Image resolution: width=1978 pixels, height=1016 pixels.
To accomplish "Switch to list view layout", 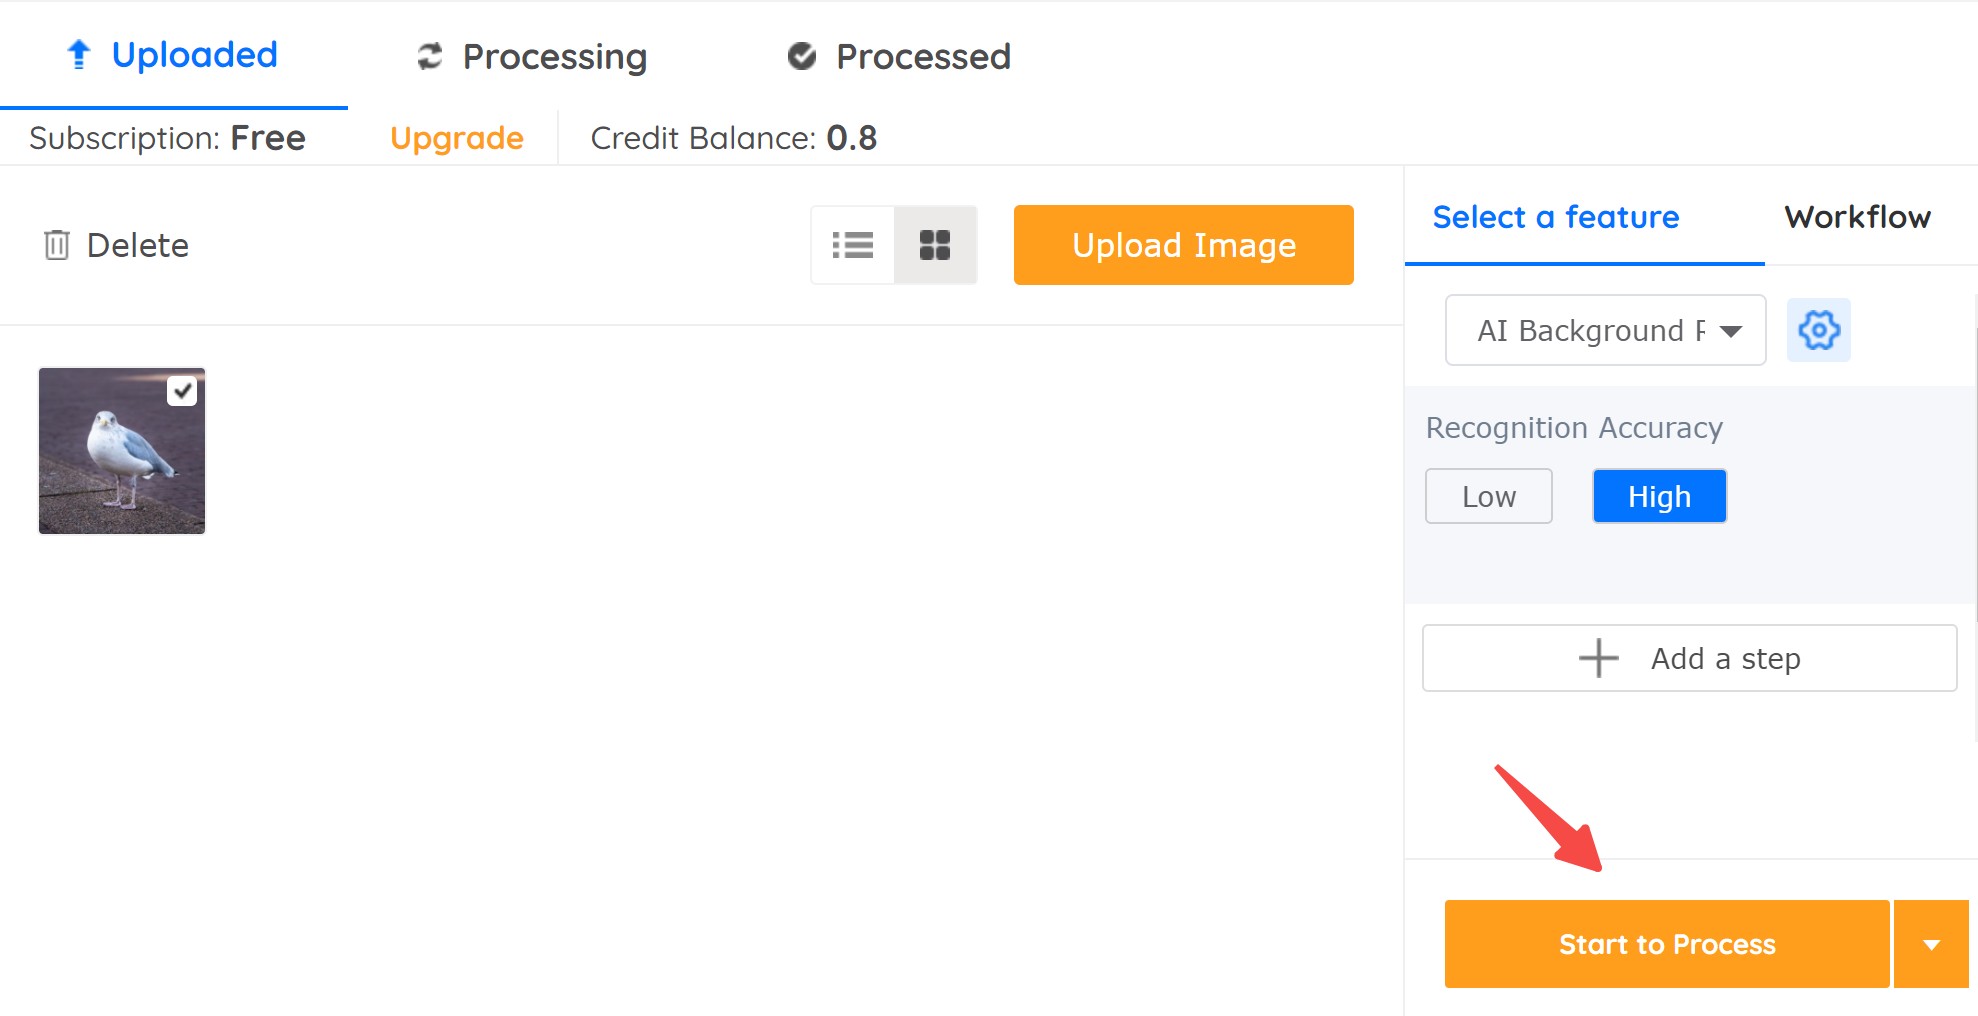I will point(853,245).
